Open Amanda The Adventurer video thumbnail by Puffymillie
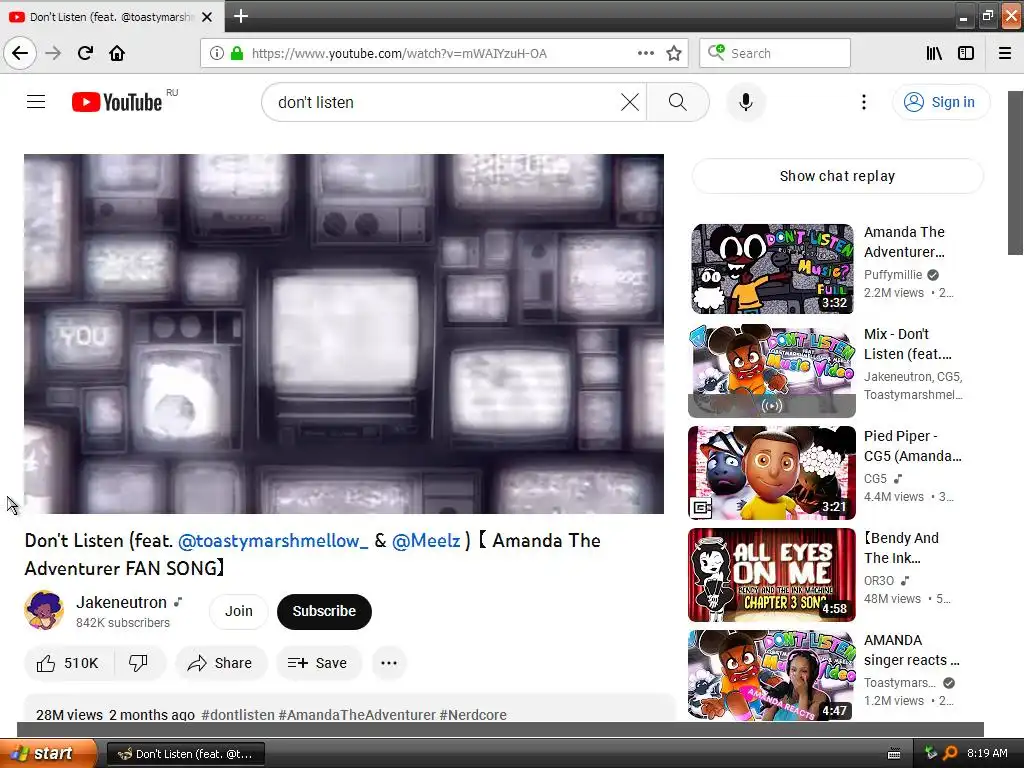The width and height of the screenshot is (1024, 768). 772,268
